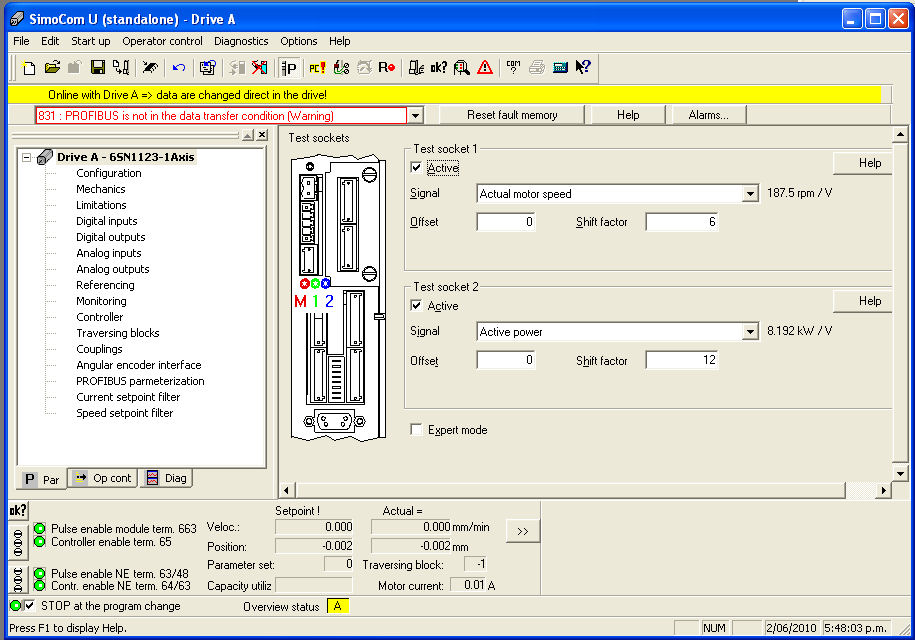This screenshot has width=915, height=640.
Task: Open the fault message 831 dropdown arrow
Action: click(415, 116)
